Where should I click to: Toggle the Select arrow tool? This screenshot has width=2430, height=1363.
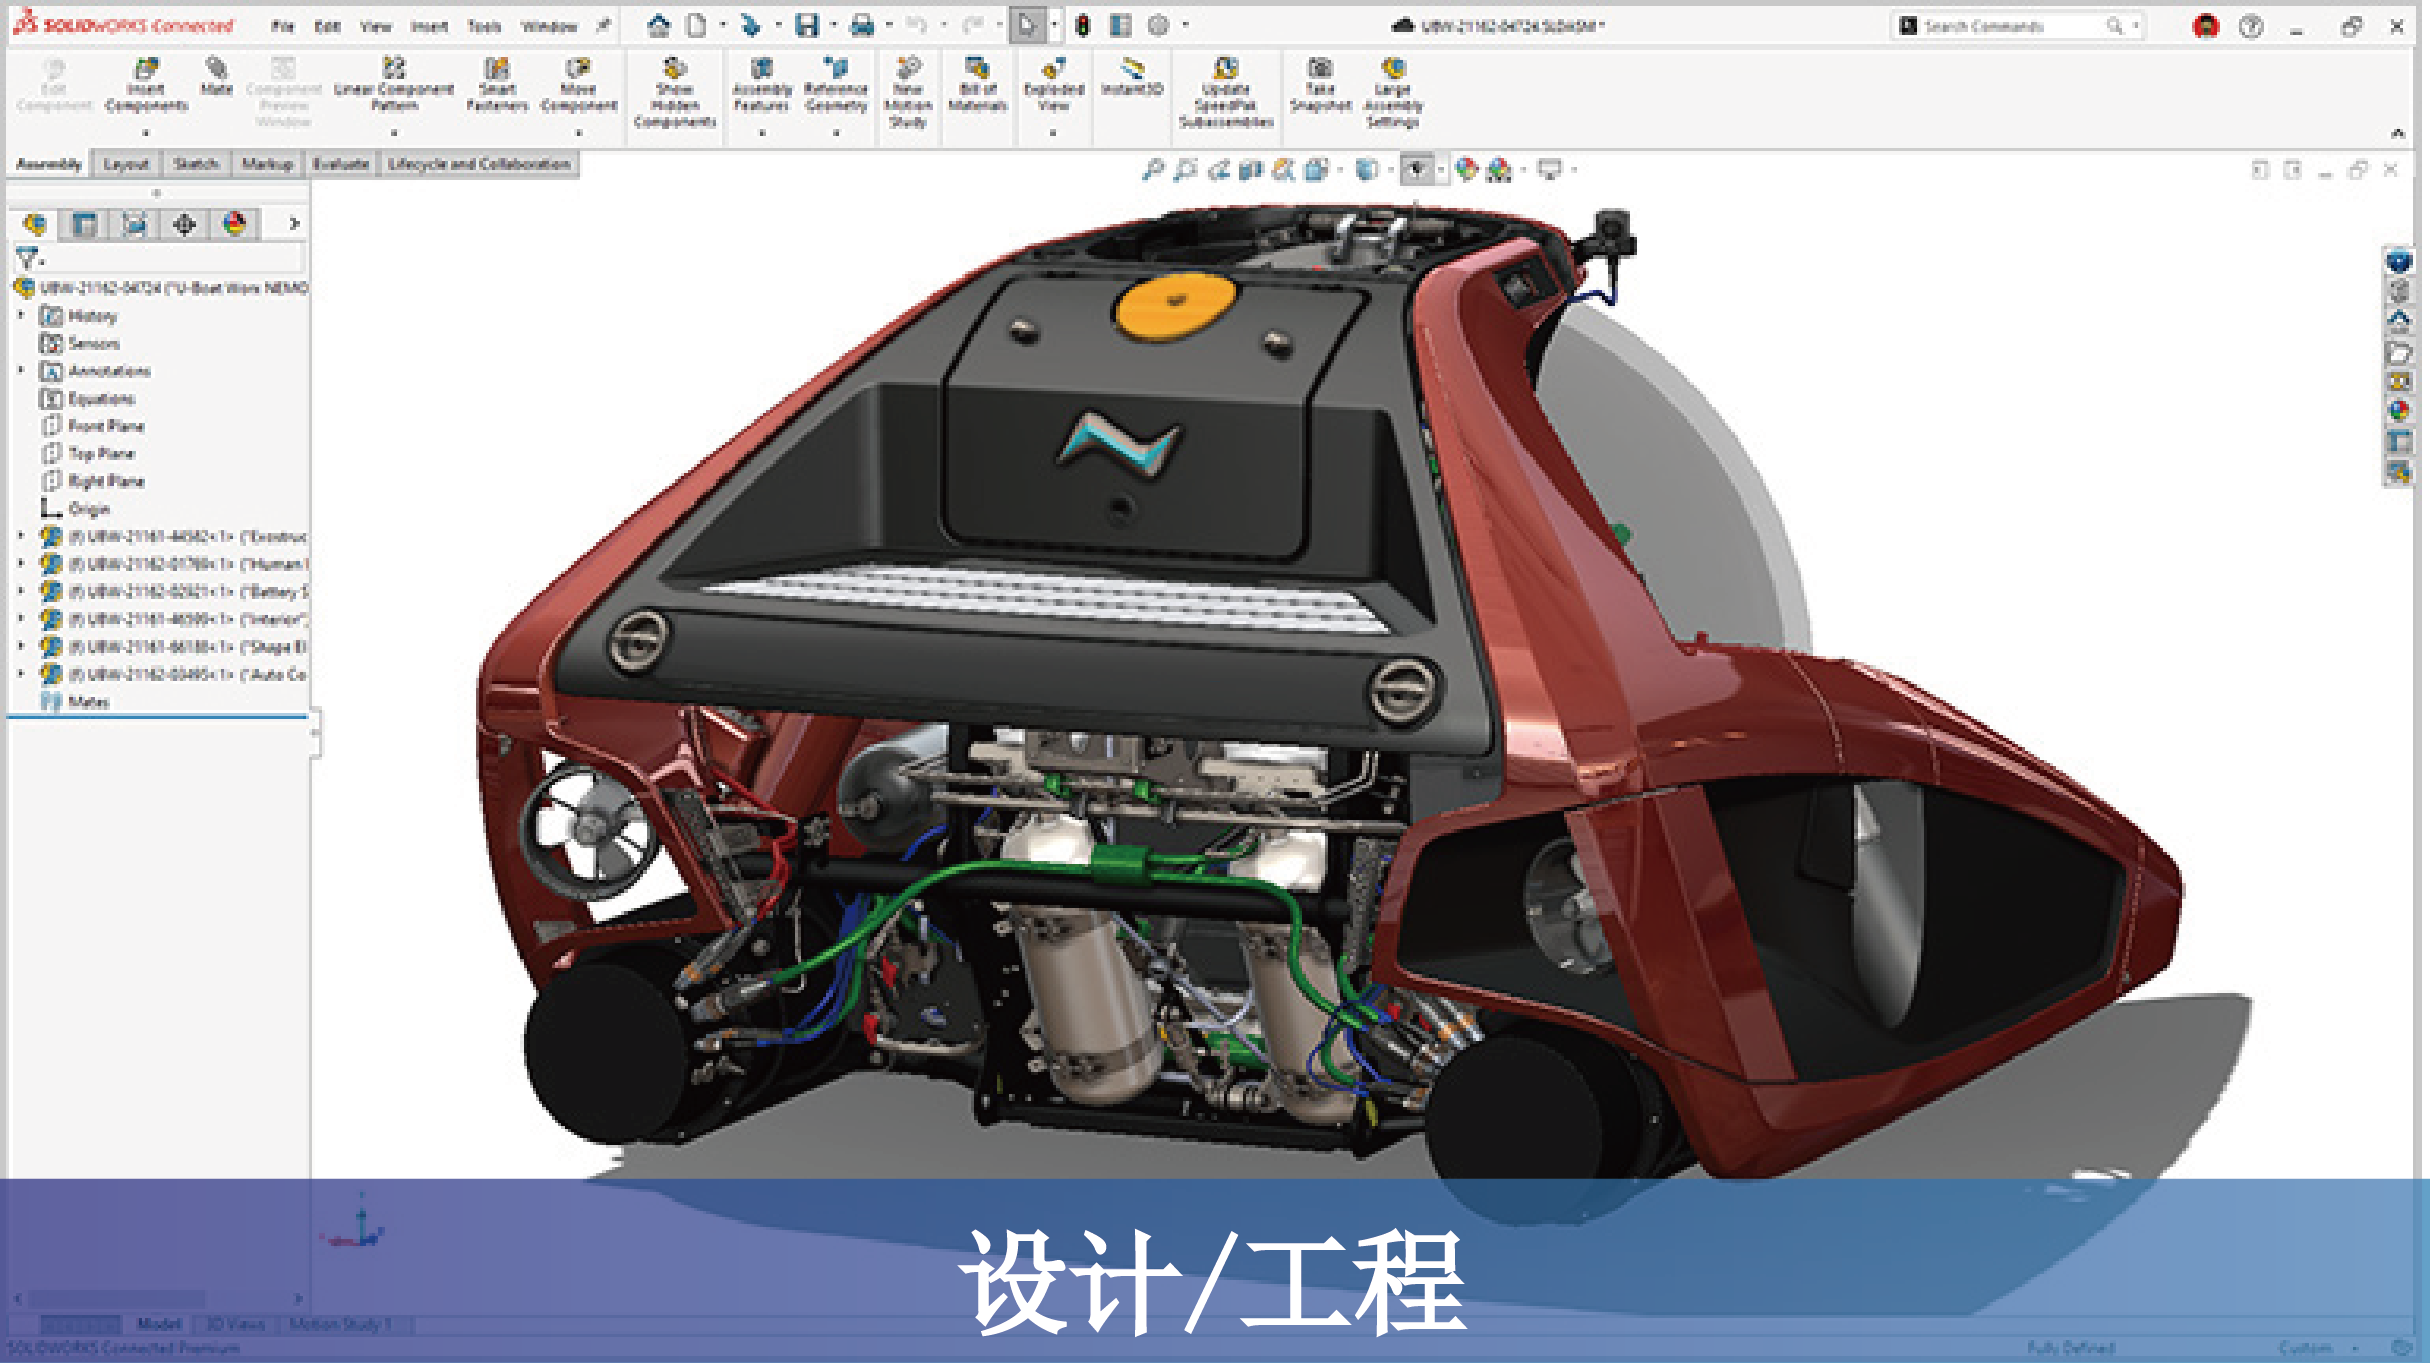click(x=1027, y=26)
